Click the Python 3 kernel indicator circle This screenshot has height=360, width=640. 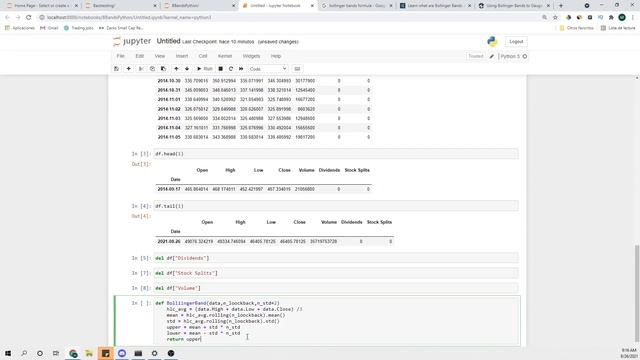tap(525, 56)
